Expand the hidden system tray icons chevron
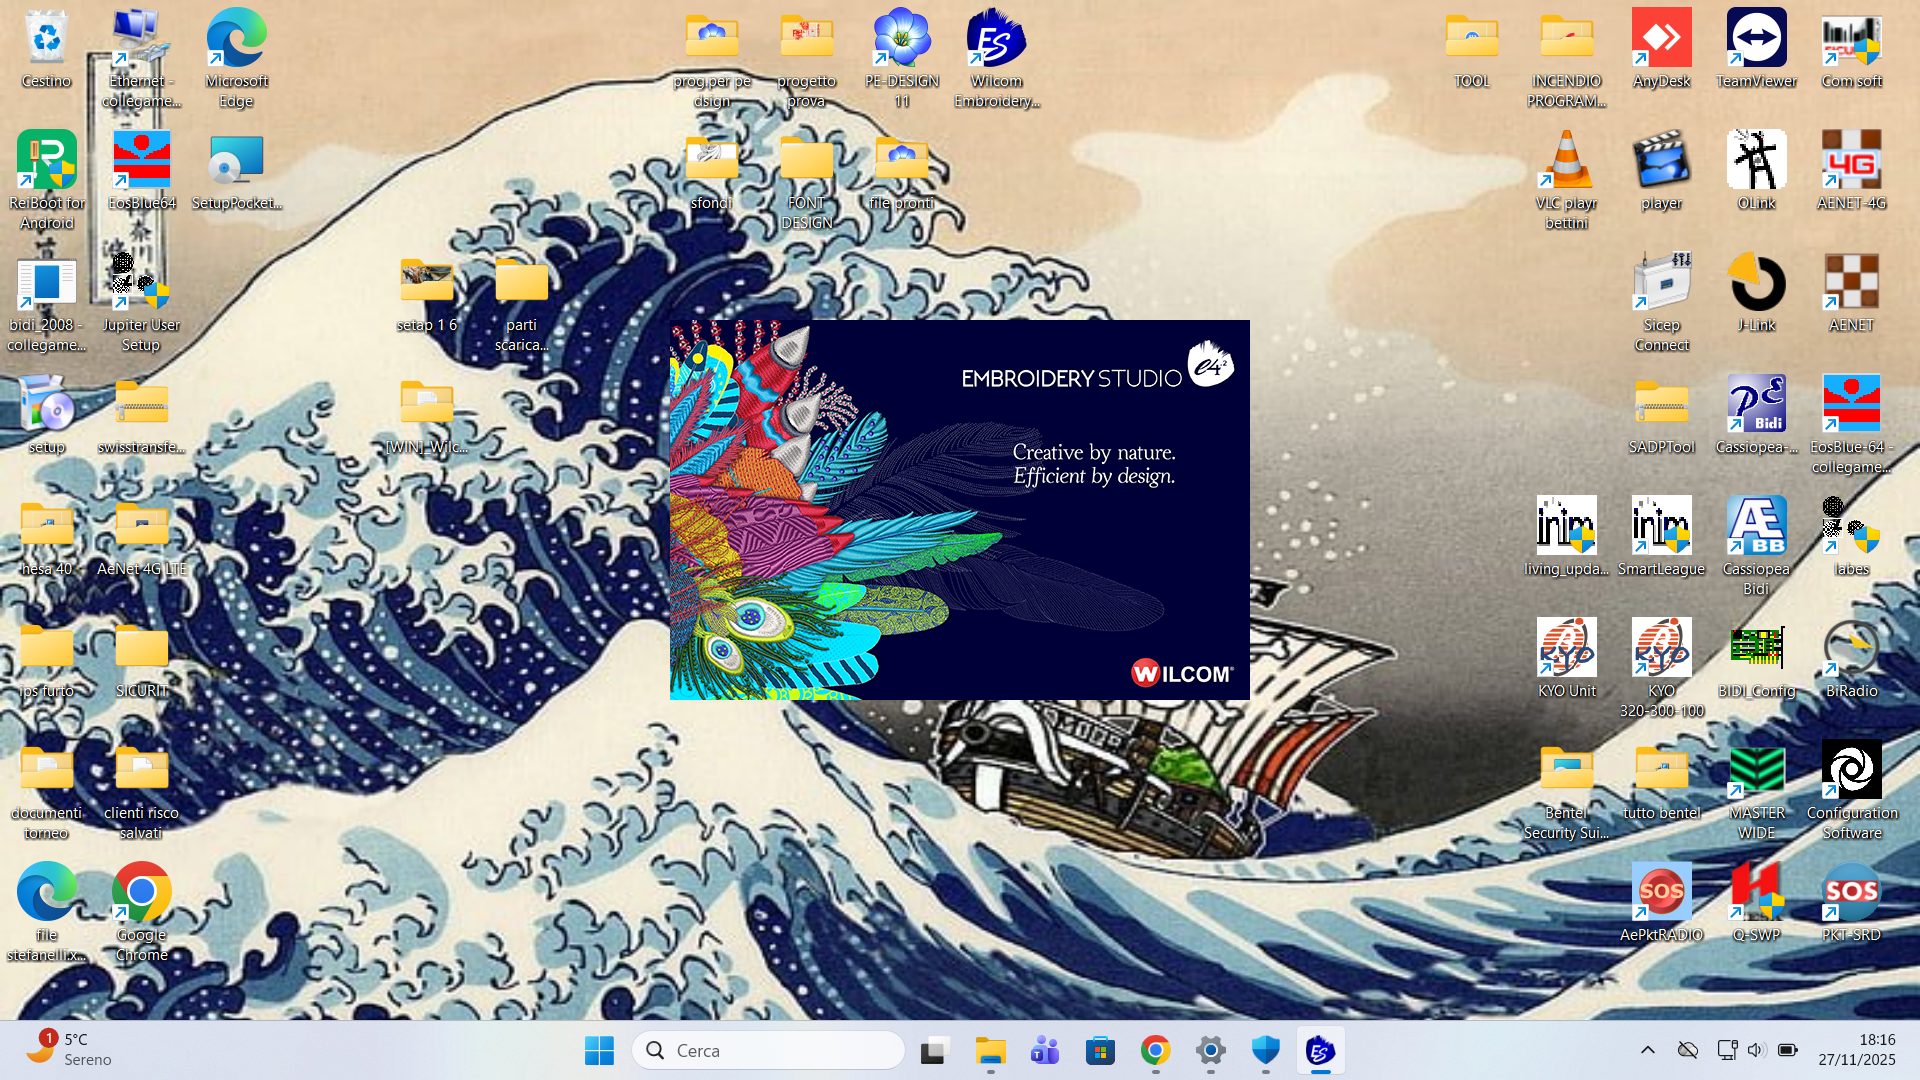The image size is (1920, 1080). 1647,1050
